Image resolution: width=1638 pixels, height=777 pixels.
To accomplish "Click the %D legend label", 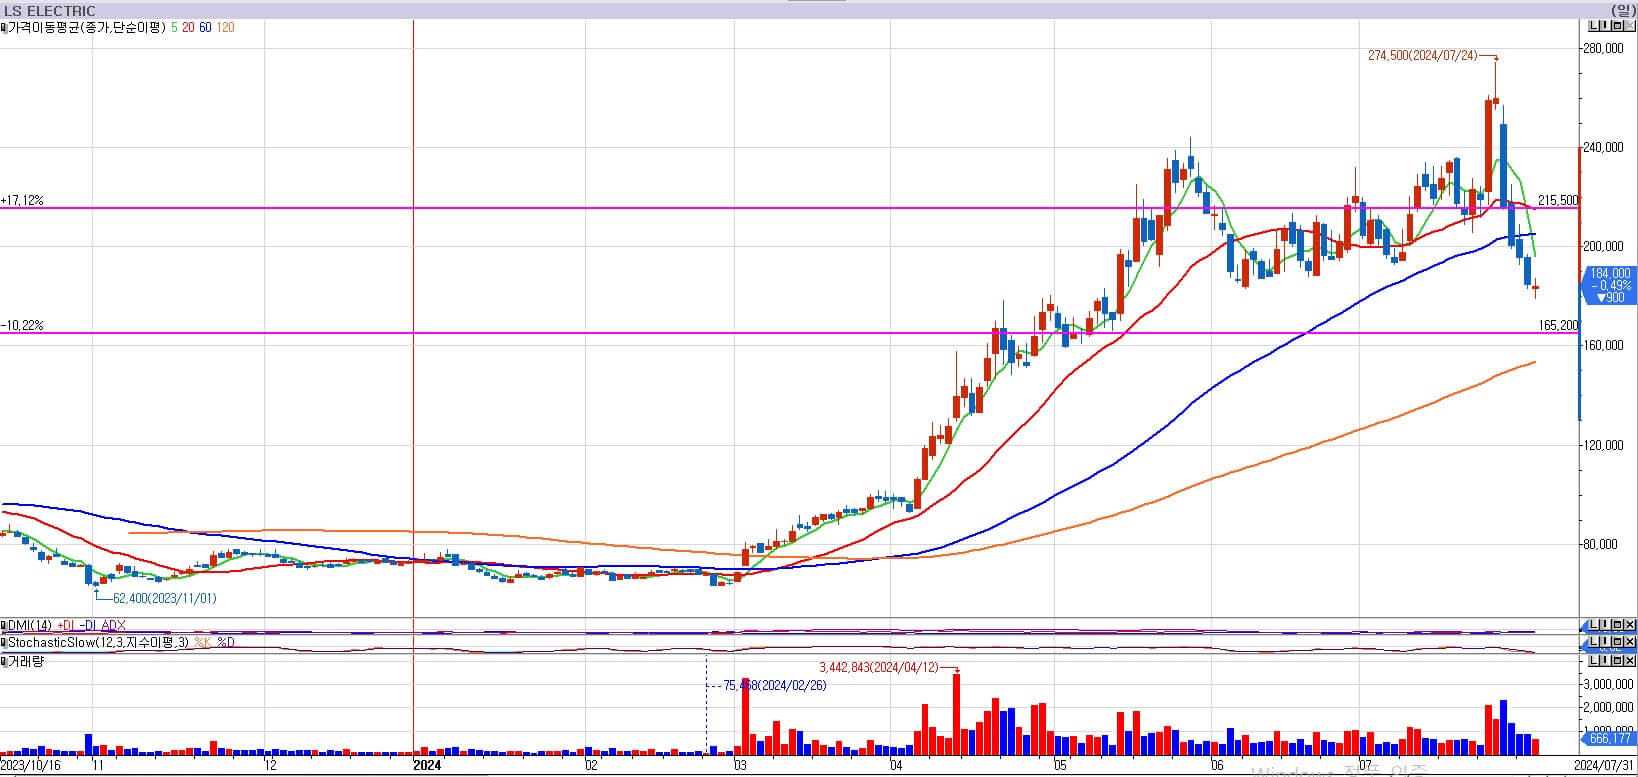I will tap(226, 642).
